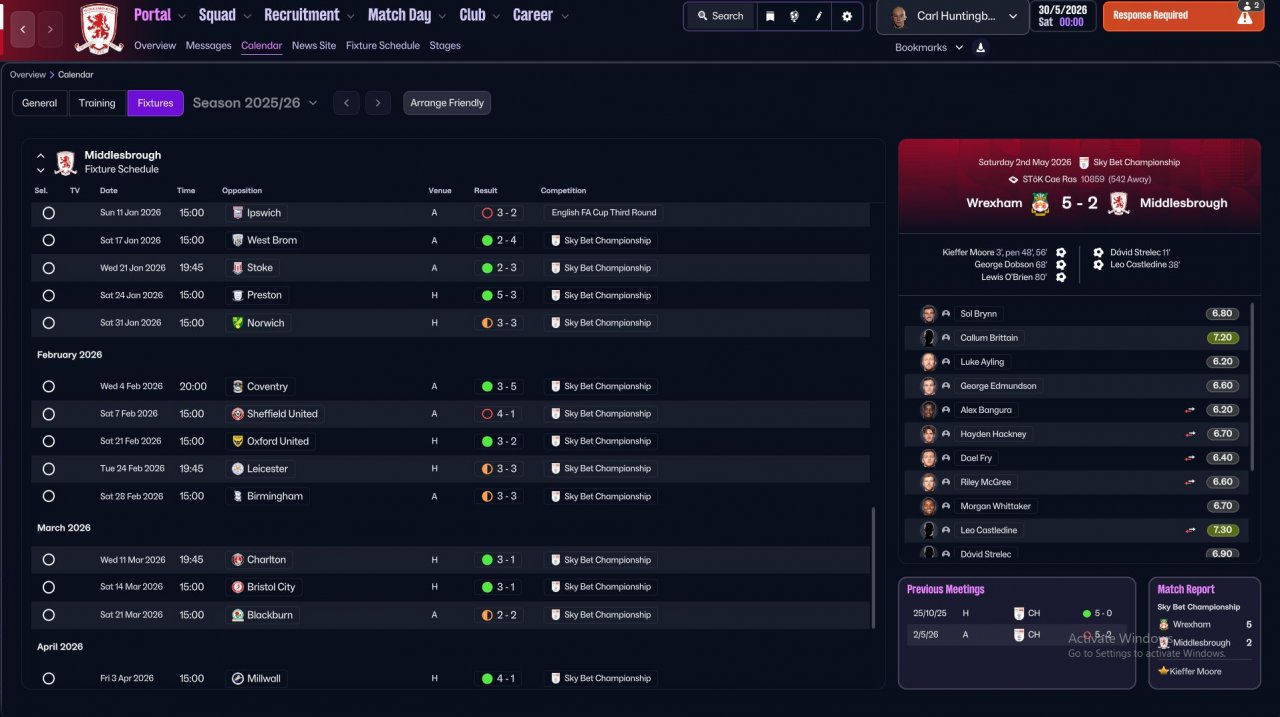Open the Squad dropdown menu
The image size is (1280, 717).
point(224,15)
